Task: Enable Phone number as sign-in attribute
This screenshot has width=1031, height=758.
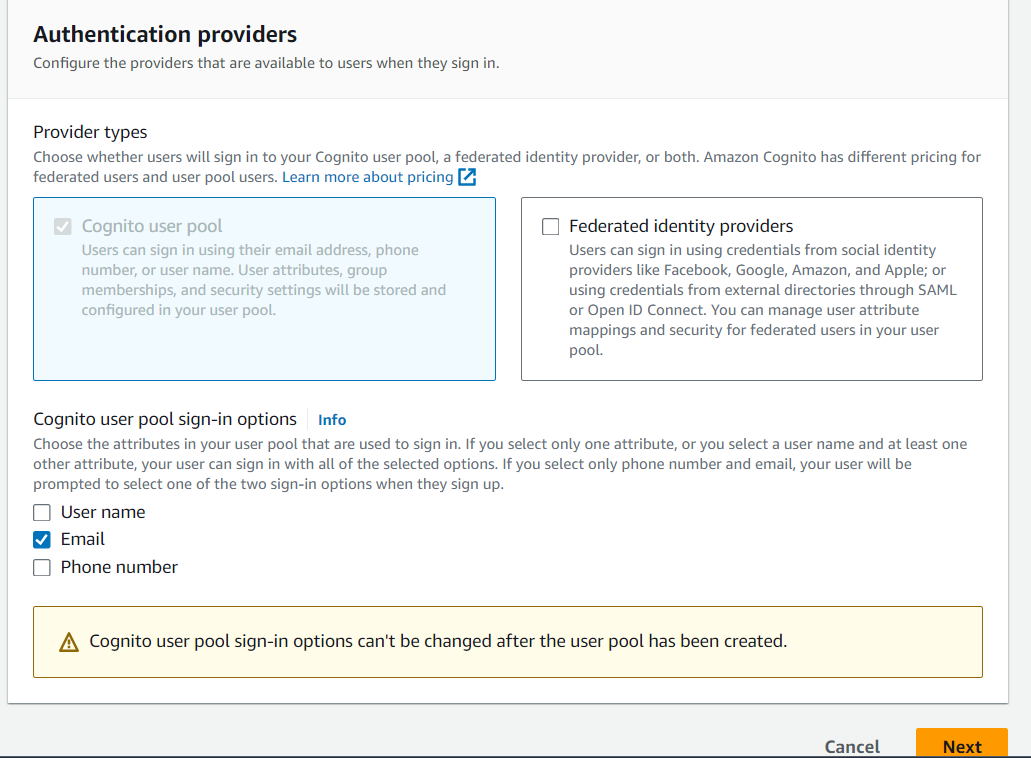Action: (42, 567)
